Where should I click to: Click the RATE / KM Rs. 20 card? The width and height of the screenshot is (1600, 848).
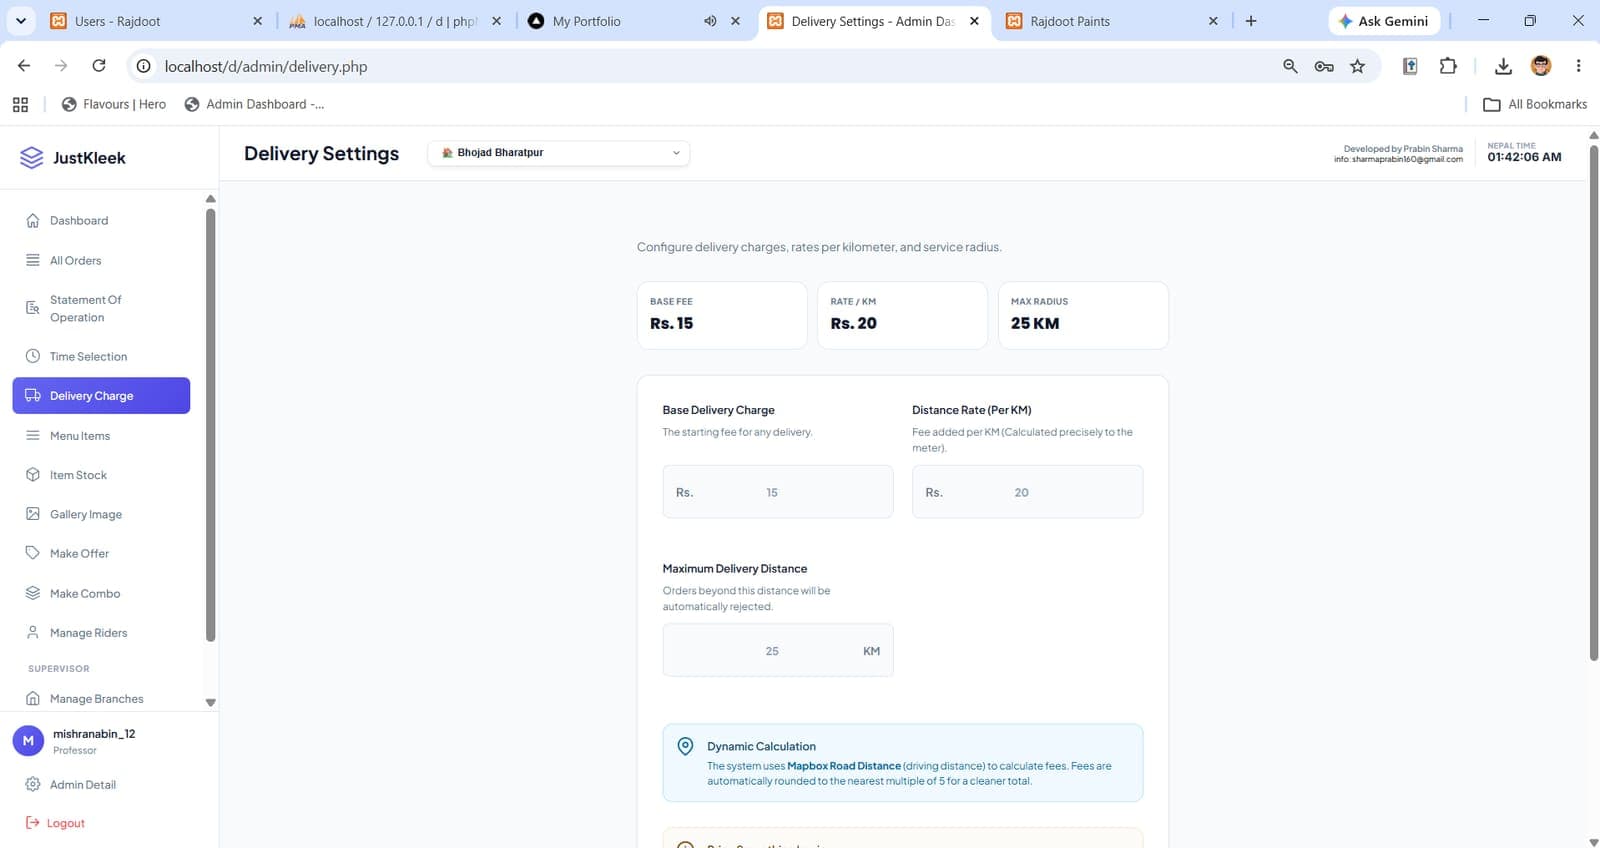pyautogui.click(x=902, y=315)
